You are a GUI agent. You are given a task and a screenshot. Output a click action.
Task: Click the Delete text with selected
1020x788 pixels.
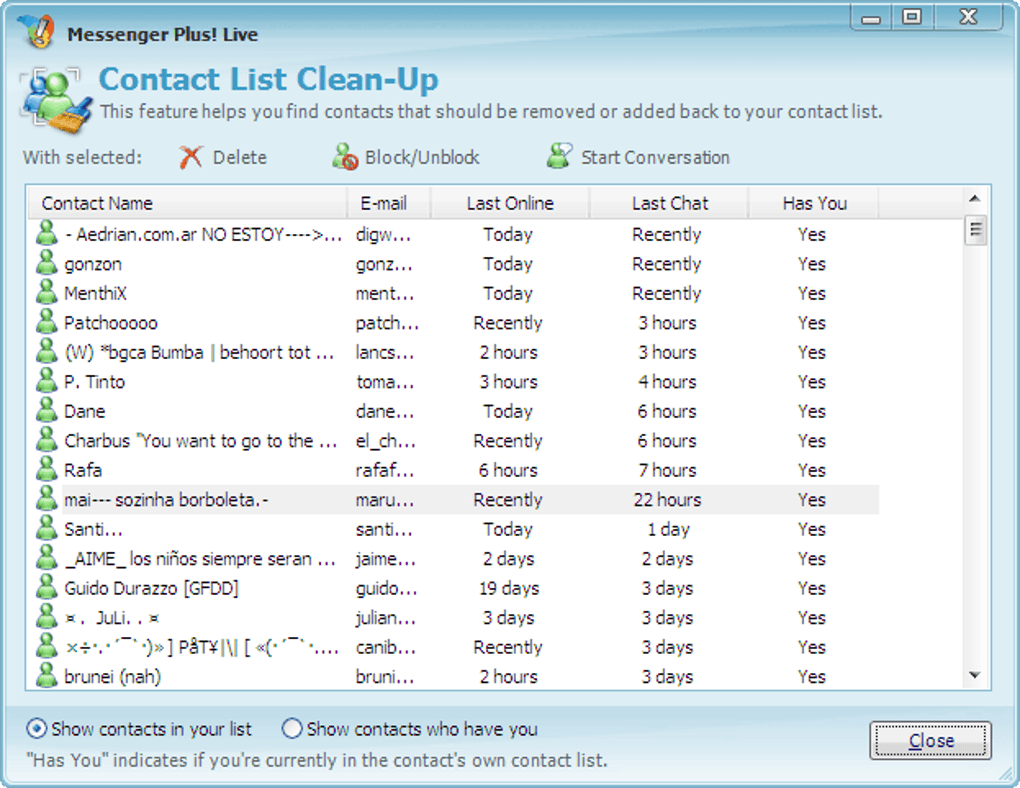(239, 157)
